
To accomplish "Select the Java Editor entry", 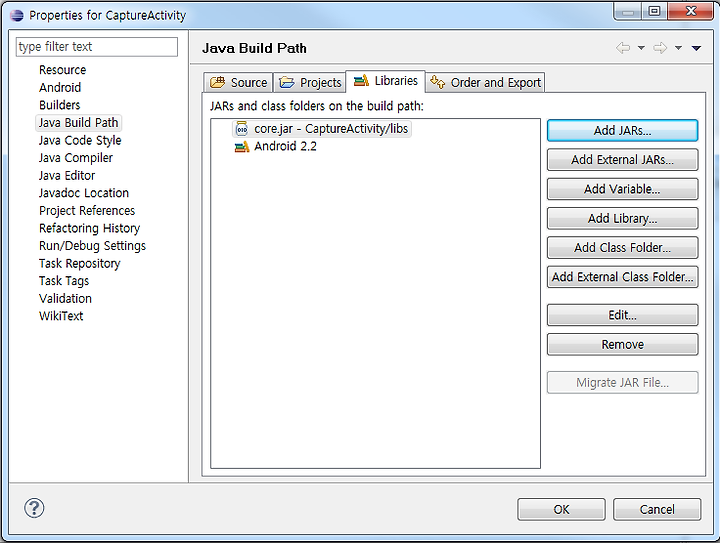I will 67,175.
